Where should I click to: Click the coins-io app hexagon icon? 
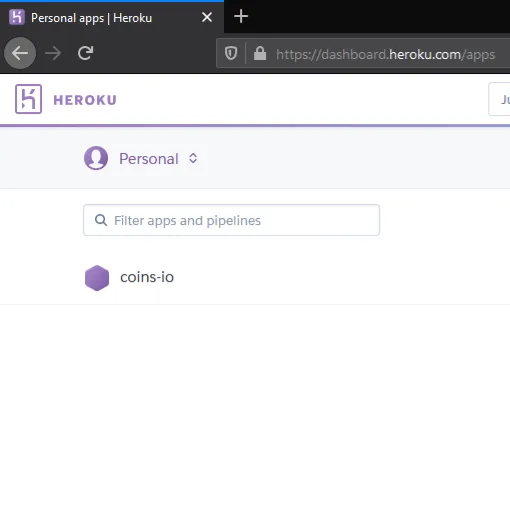[97, 278]
